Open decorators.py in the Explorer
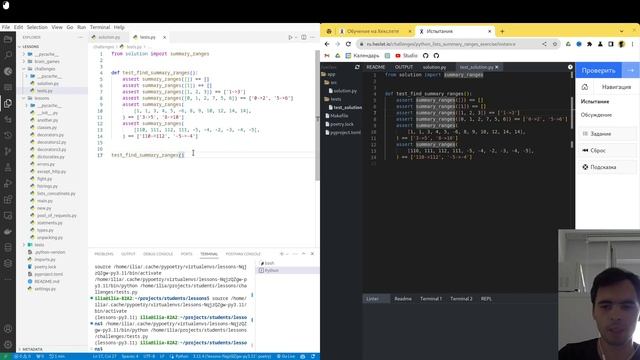Viewport: 640px width, 360px height. click(50, 135)
